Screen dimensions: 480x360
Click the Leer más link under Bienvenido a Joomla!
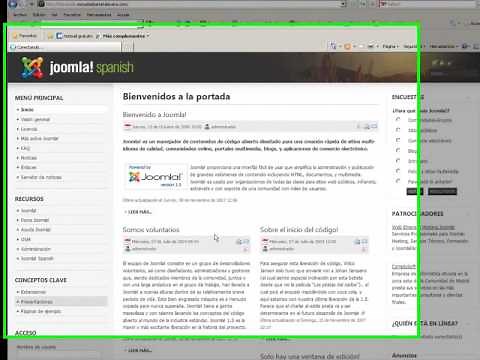tap(139, 212)
